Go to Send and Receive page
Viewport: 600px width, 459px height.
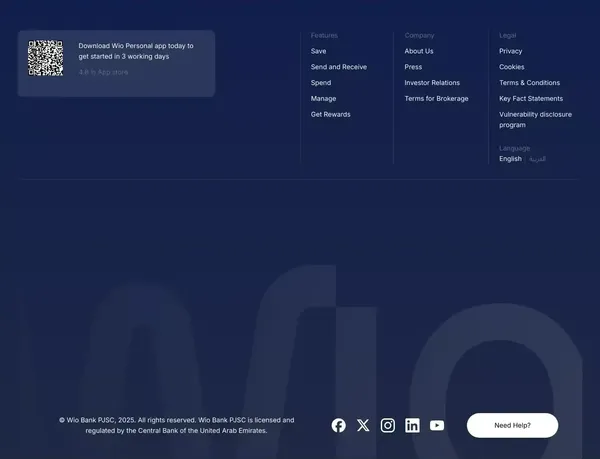(339, 67)
